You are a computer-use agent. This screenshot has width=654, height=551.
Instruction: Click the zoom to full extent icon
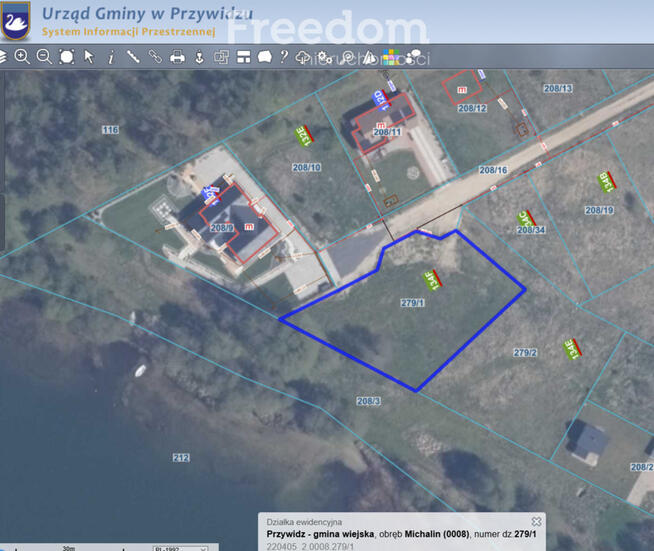point(66,57)
